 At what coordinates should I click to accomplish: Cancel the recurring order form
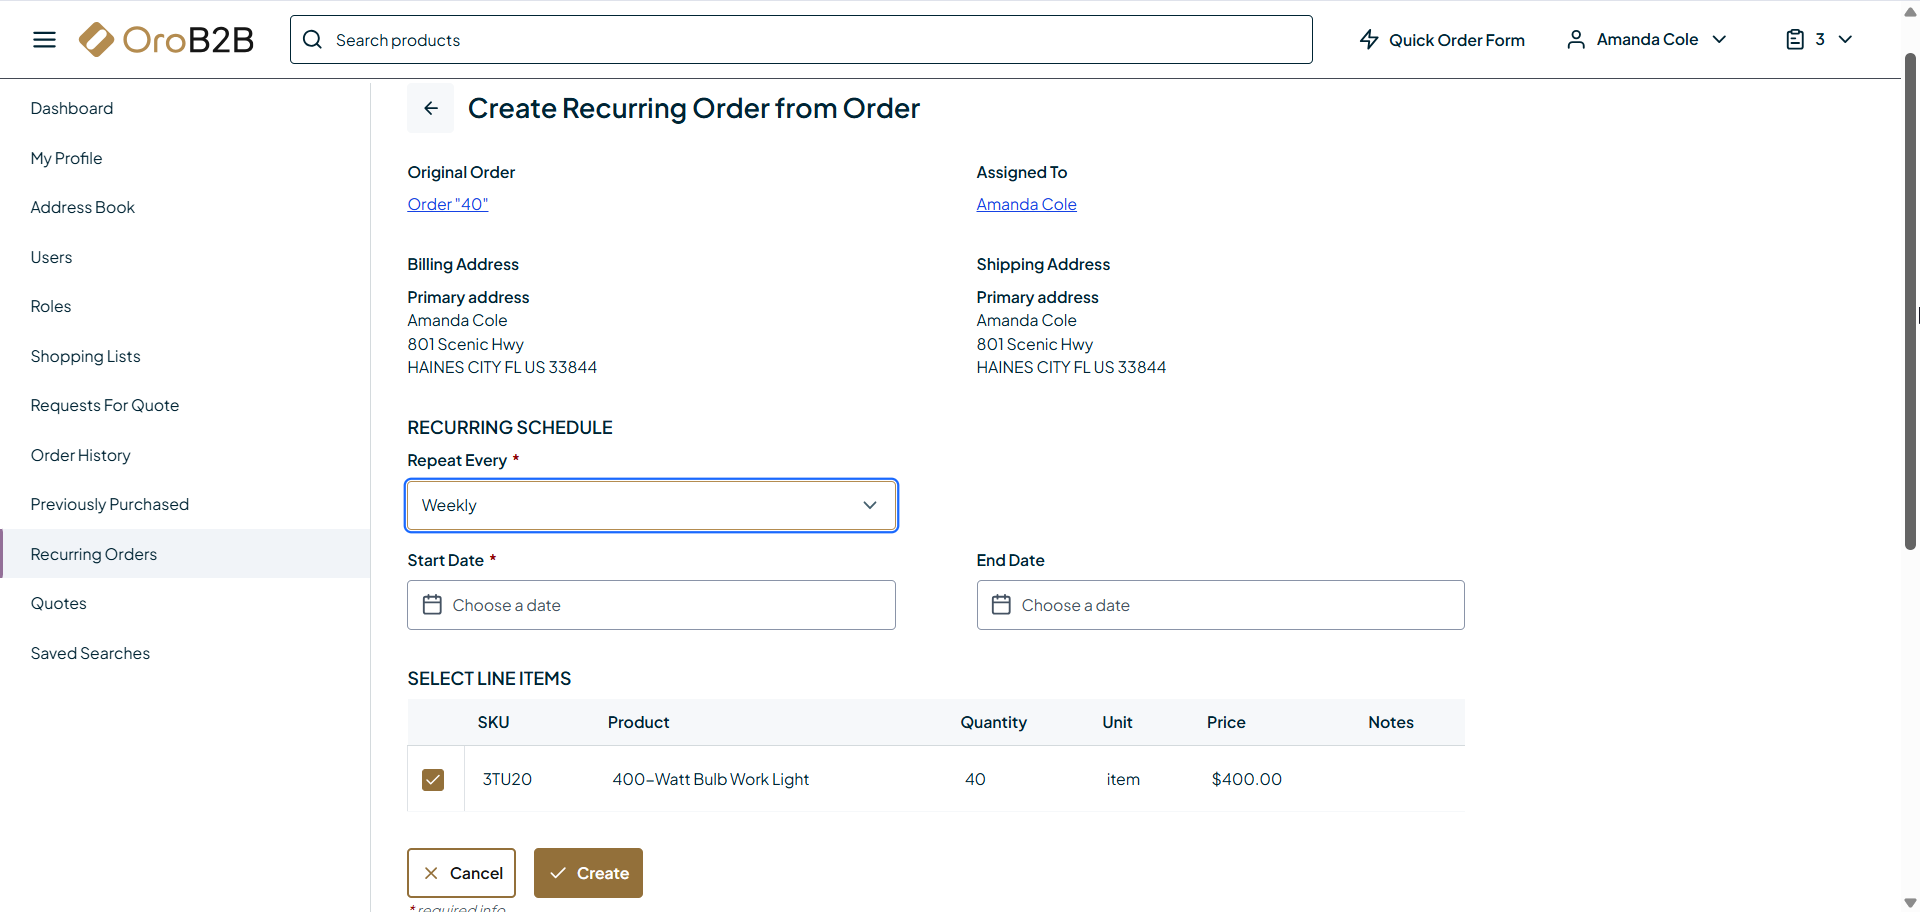pyautogui.click(x=461, y=873)
